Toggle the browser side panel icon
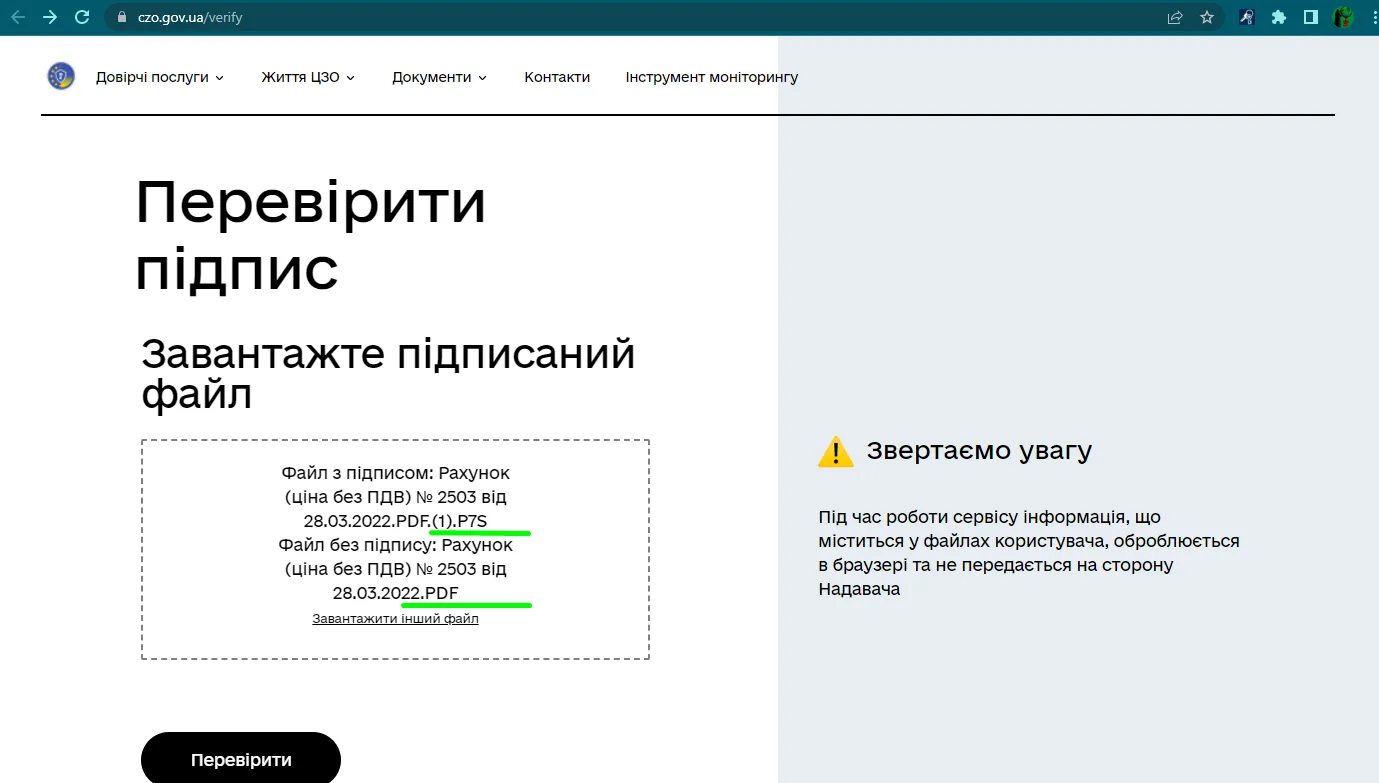Screen dimensions: 1379x783 pos(1311,17)
